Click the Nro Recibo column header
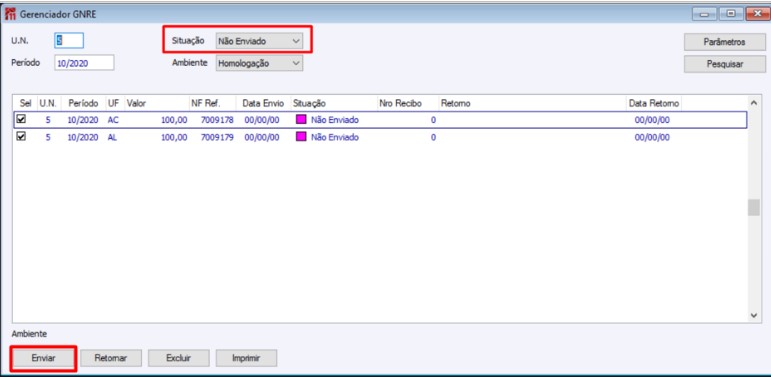Image resolution: width=771 pixels, height=378 pixels. click(408, 104)
